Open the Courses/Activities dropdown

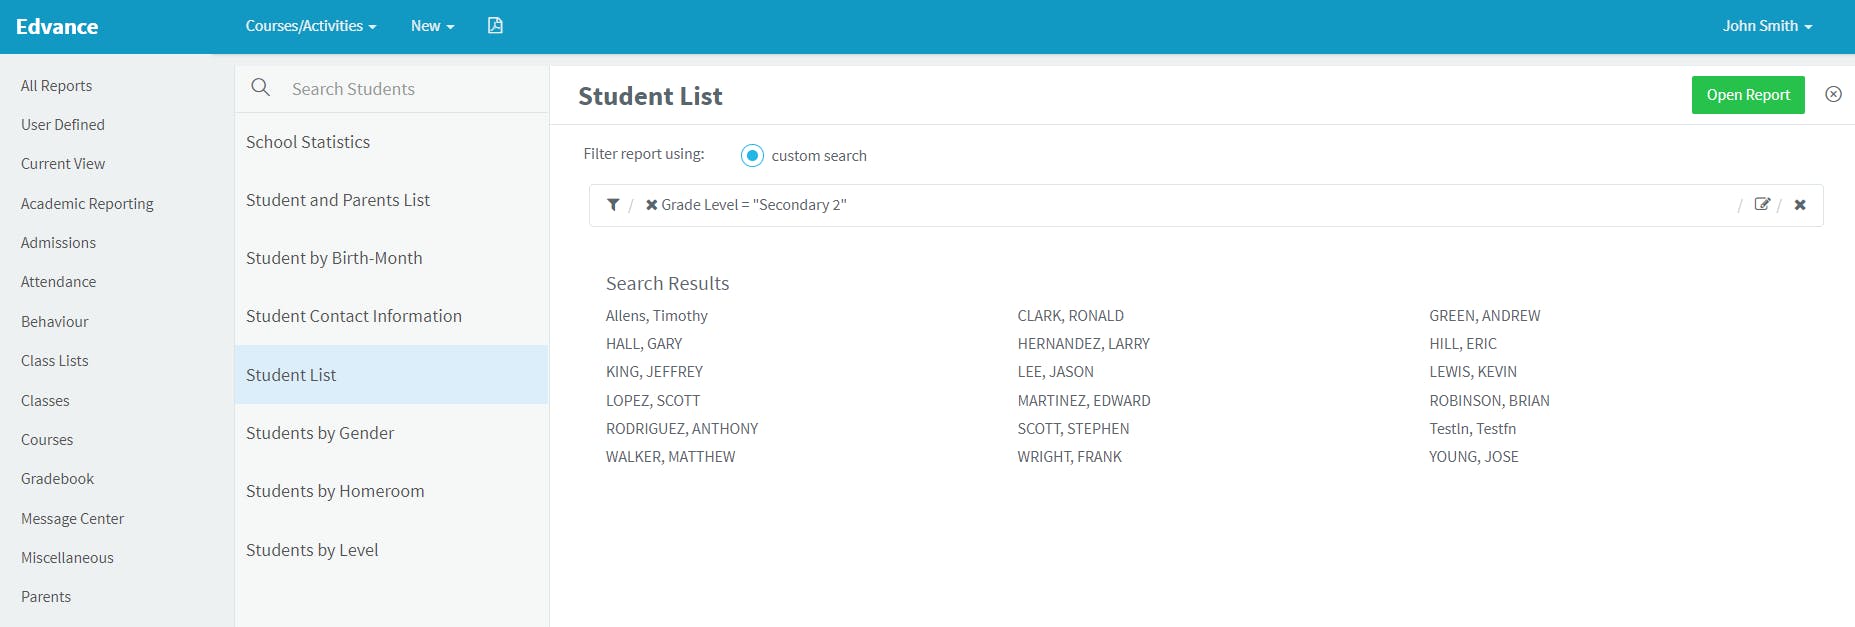(x=311, y=26)
